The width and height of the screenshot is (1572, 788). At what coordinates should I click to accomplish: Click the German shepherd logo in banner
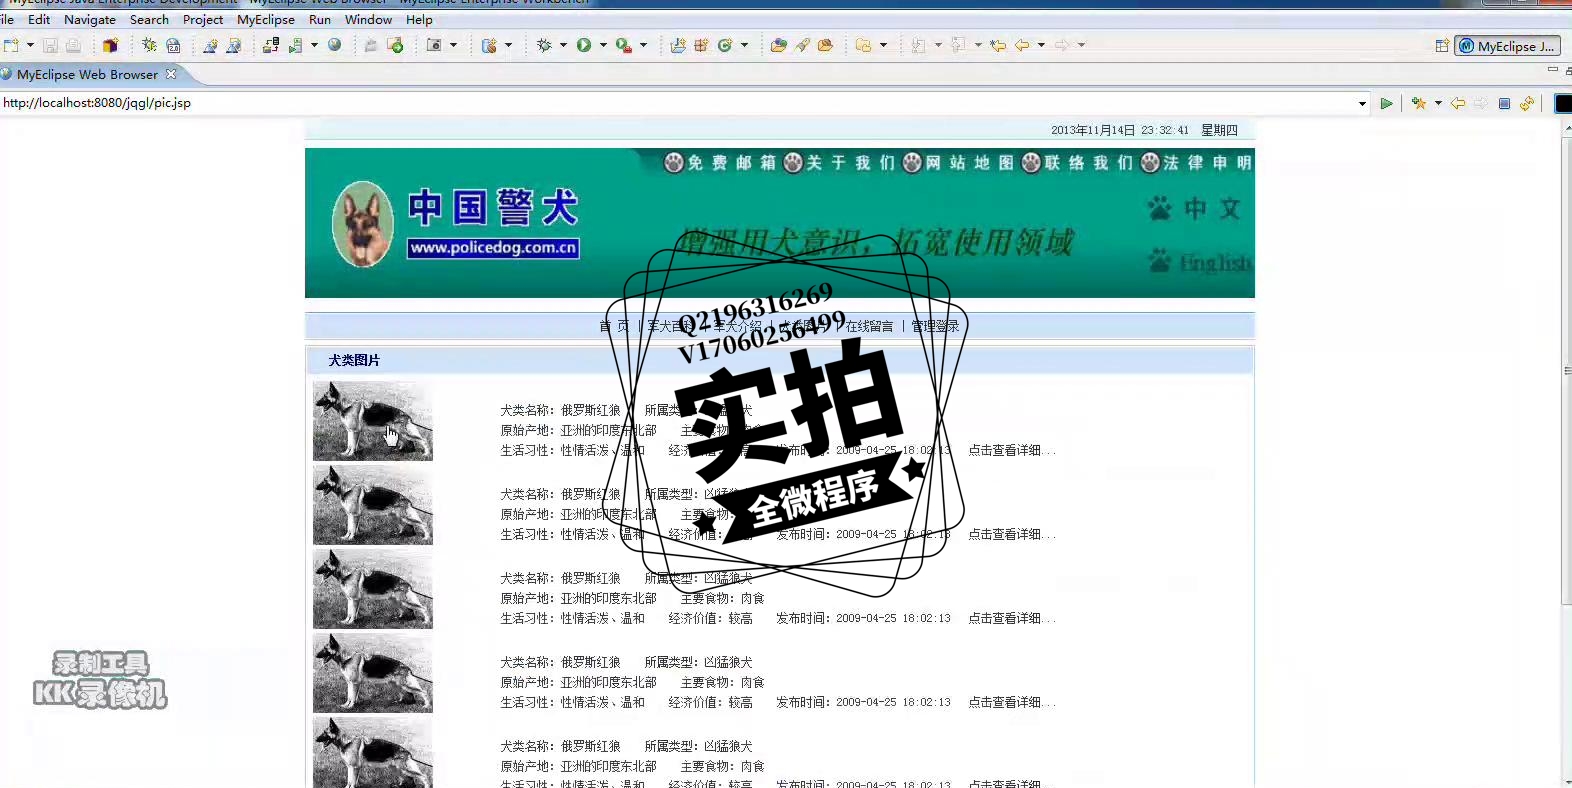(363, 224)
